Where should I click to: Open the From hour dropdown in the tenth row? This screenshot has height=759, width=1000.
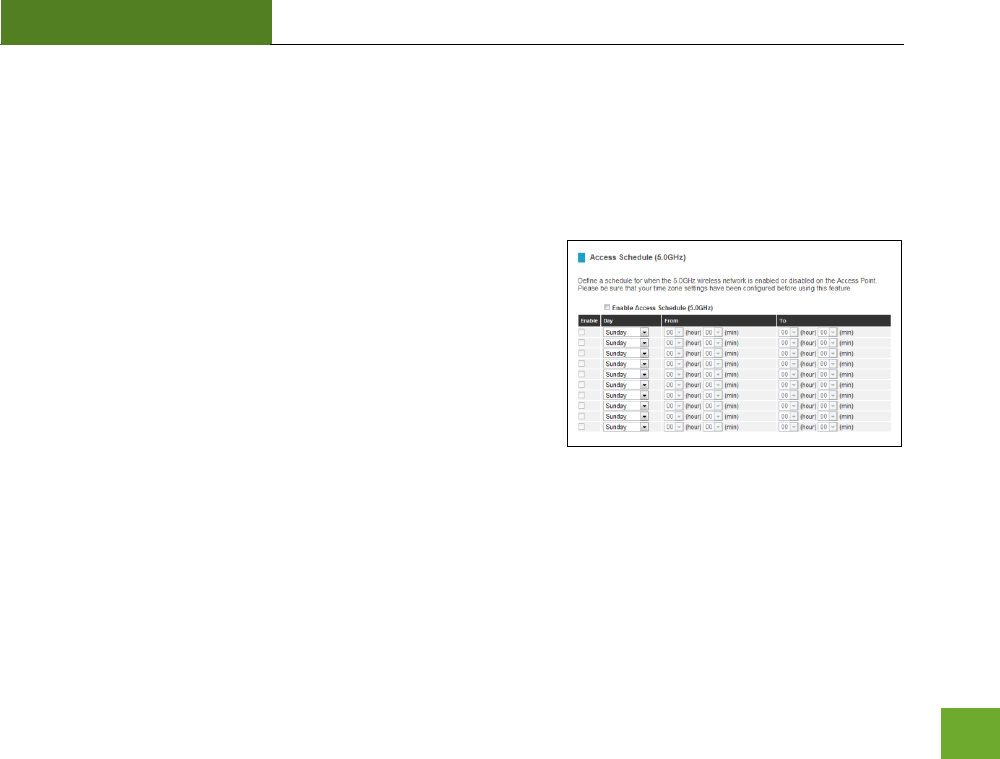click(x=673, y=427)
